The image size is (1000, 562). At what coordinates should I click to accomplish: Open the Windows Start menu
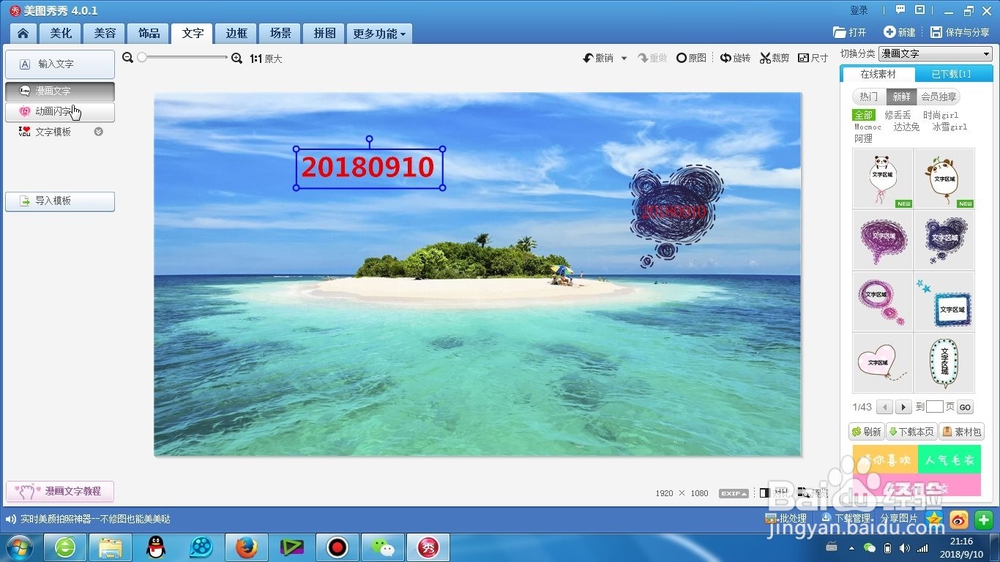click(x=18, y=548)
